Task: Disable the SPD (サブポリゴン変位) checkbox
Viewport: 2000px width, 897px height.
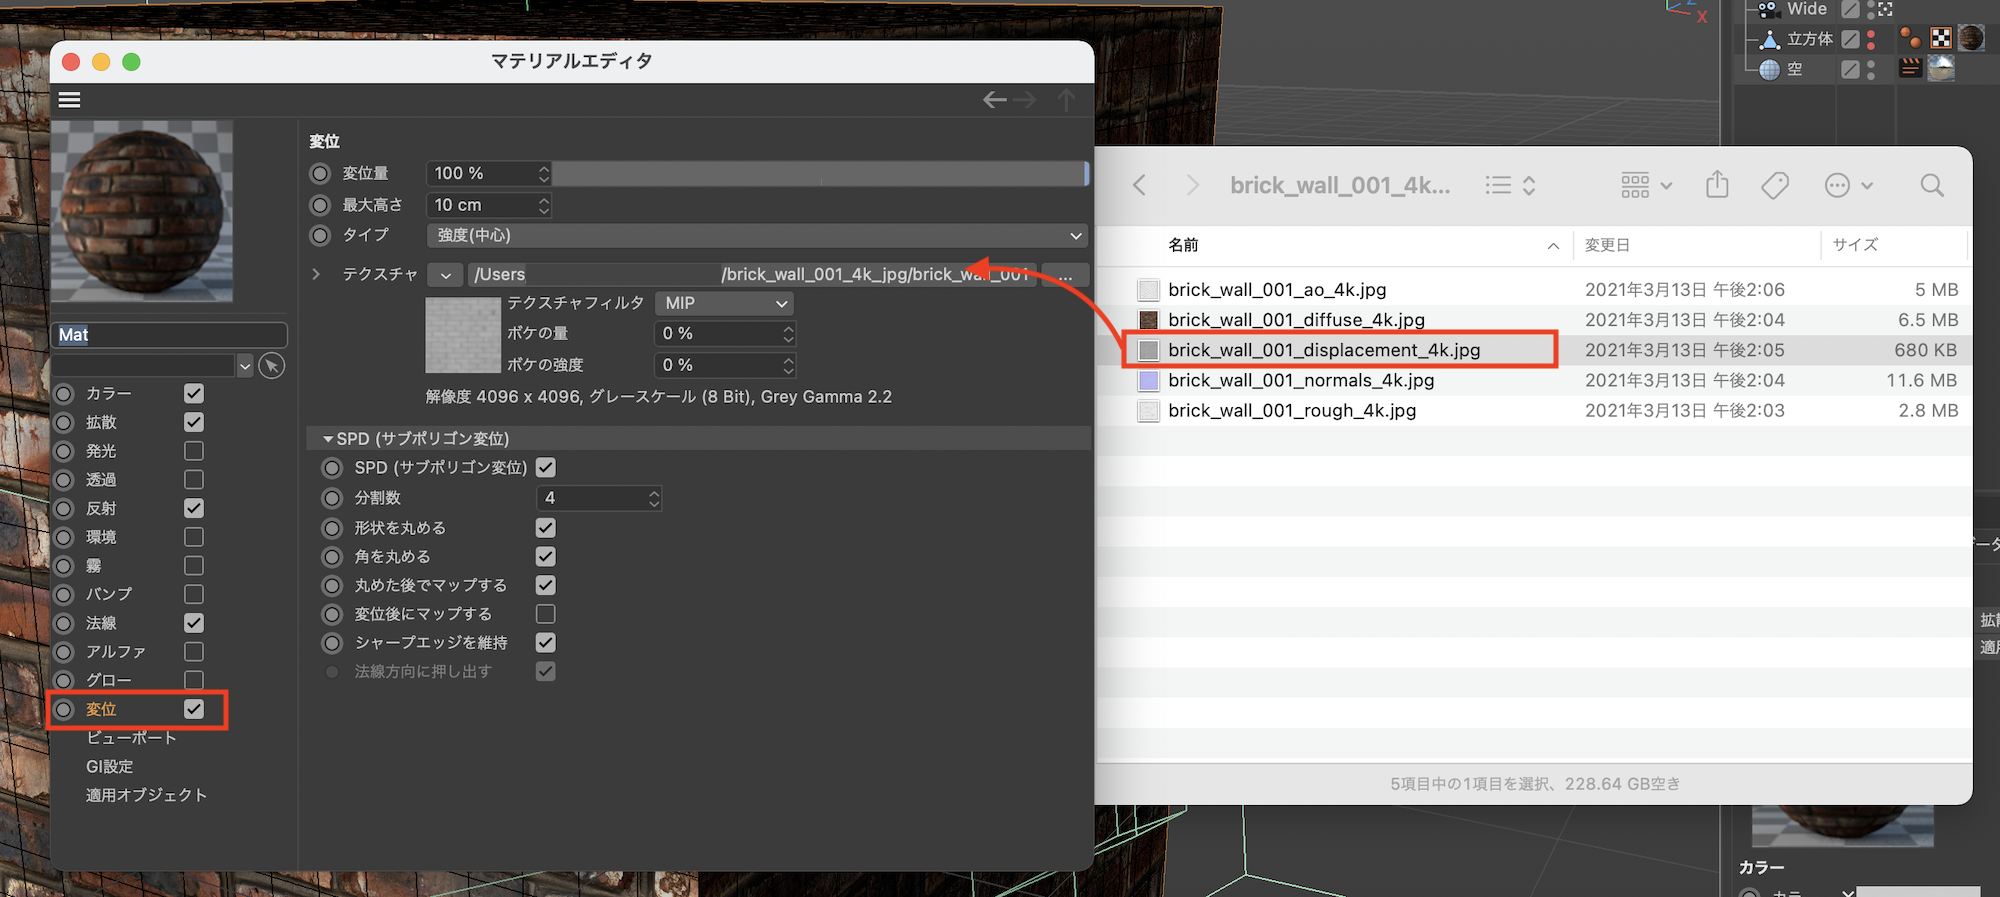Action: (x=546, y=467)
